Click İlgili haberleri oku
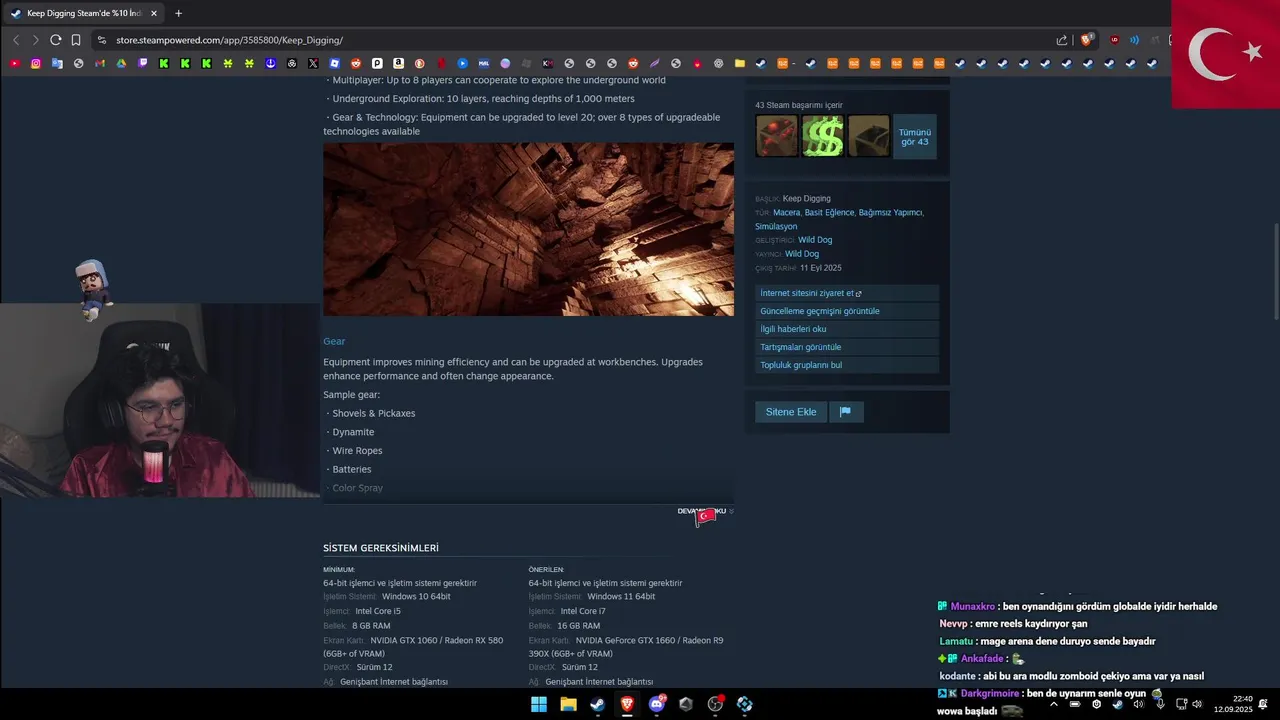This screenshot has height=720, width=1280. [x=847, y=329]
